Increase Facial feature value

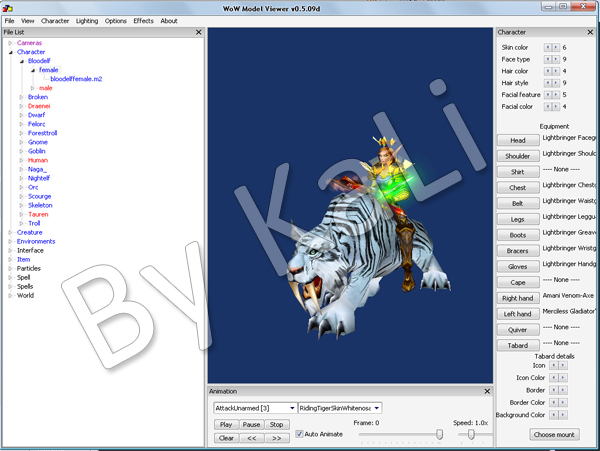pos(556,95)
